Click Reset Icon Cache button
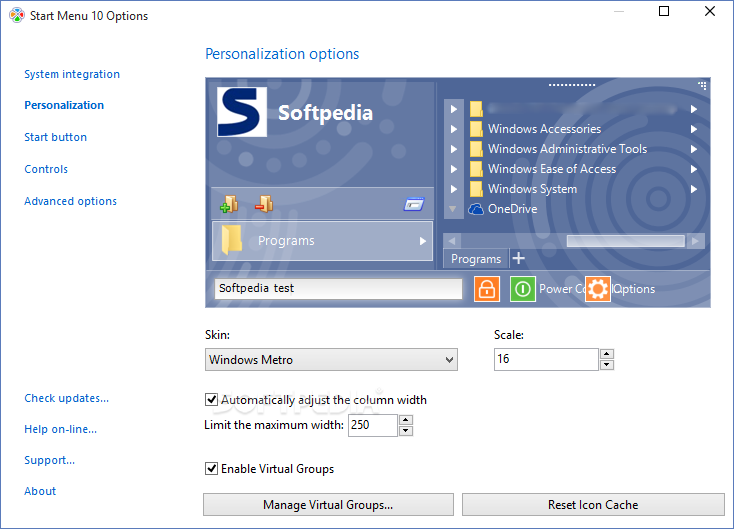 point(593,505)
